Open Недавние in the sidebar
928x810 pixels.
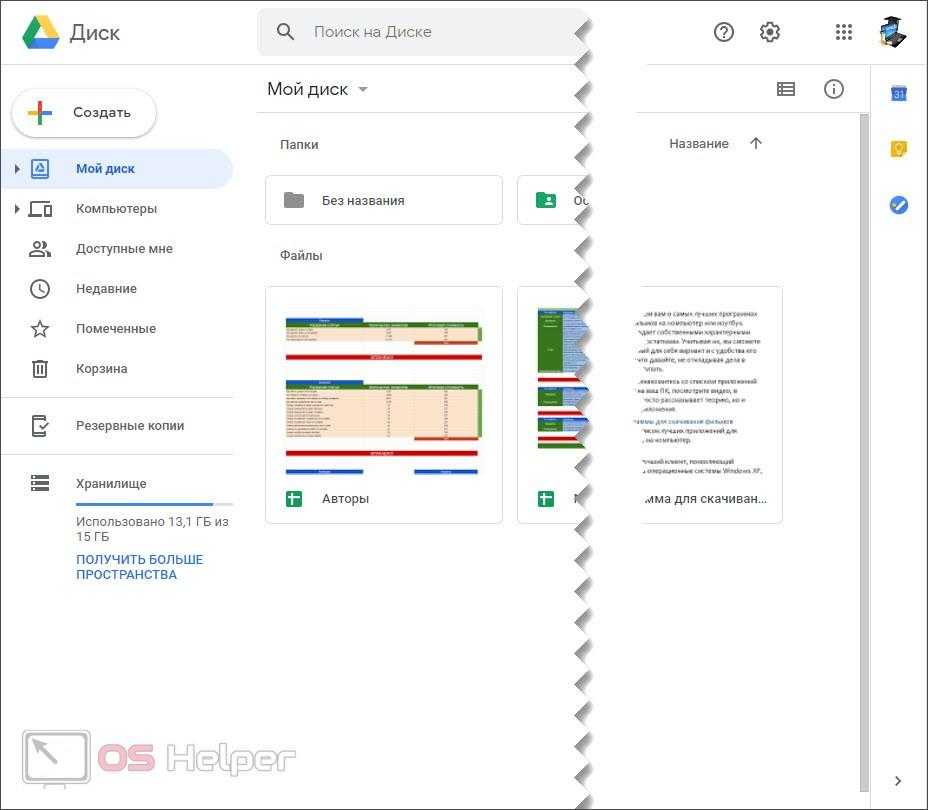[x=106, y=289]
